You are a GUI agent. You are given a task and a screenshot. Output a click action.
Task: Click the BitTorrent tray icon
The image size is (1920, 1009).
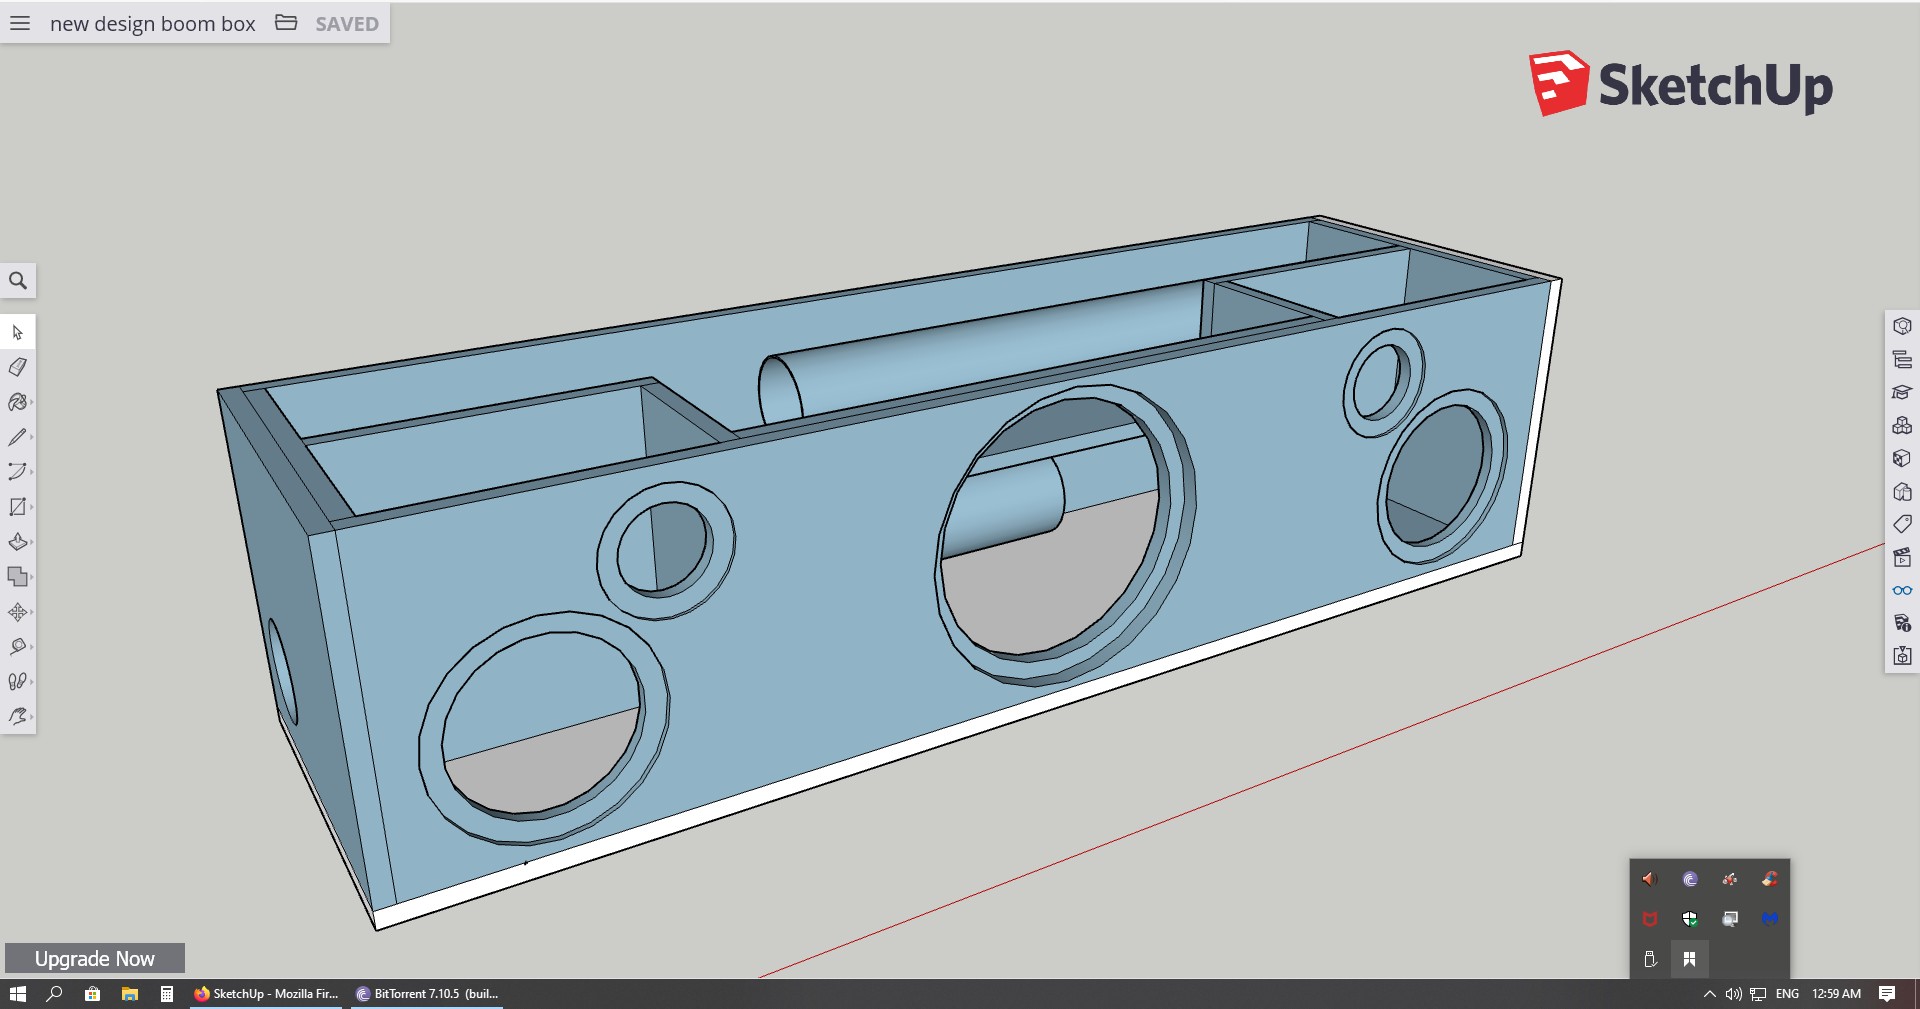tap(1690, 879)
